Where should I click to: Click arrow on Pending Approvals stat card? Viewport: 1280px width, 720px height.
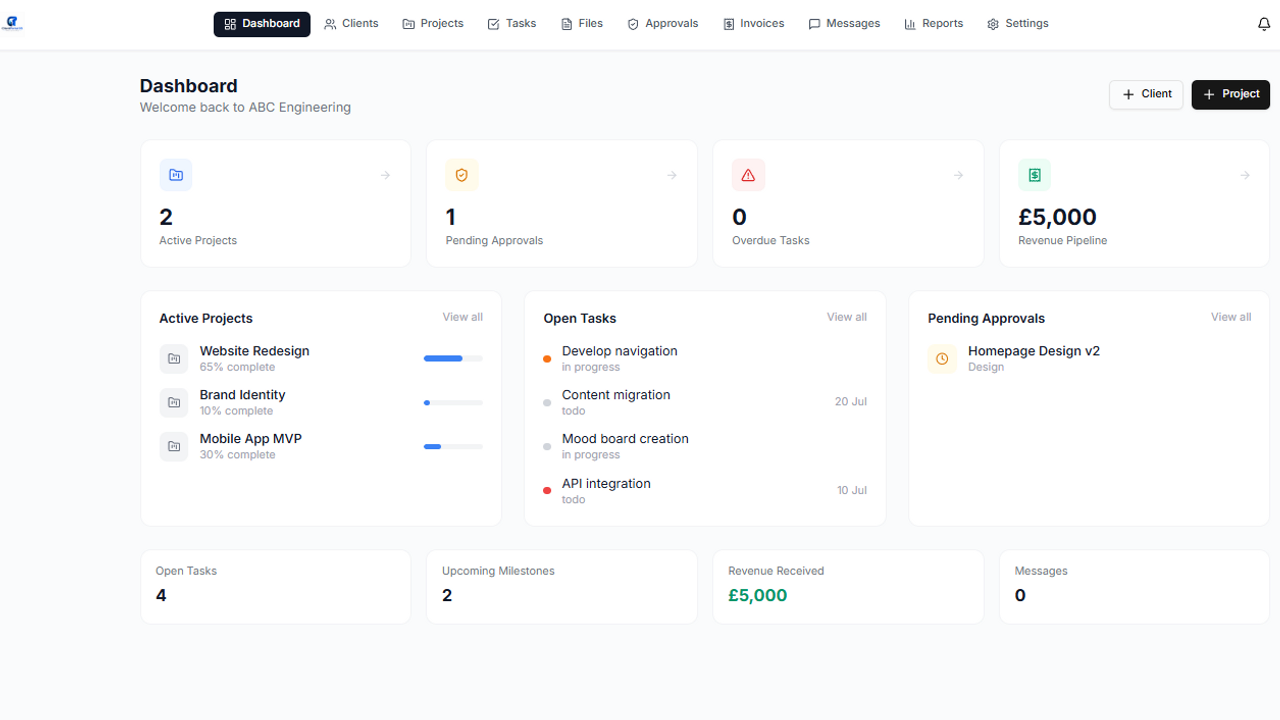point(672,175)
